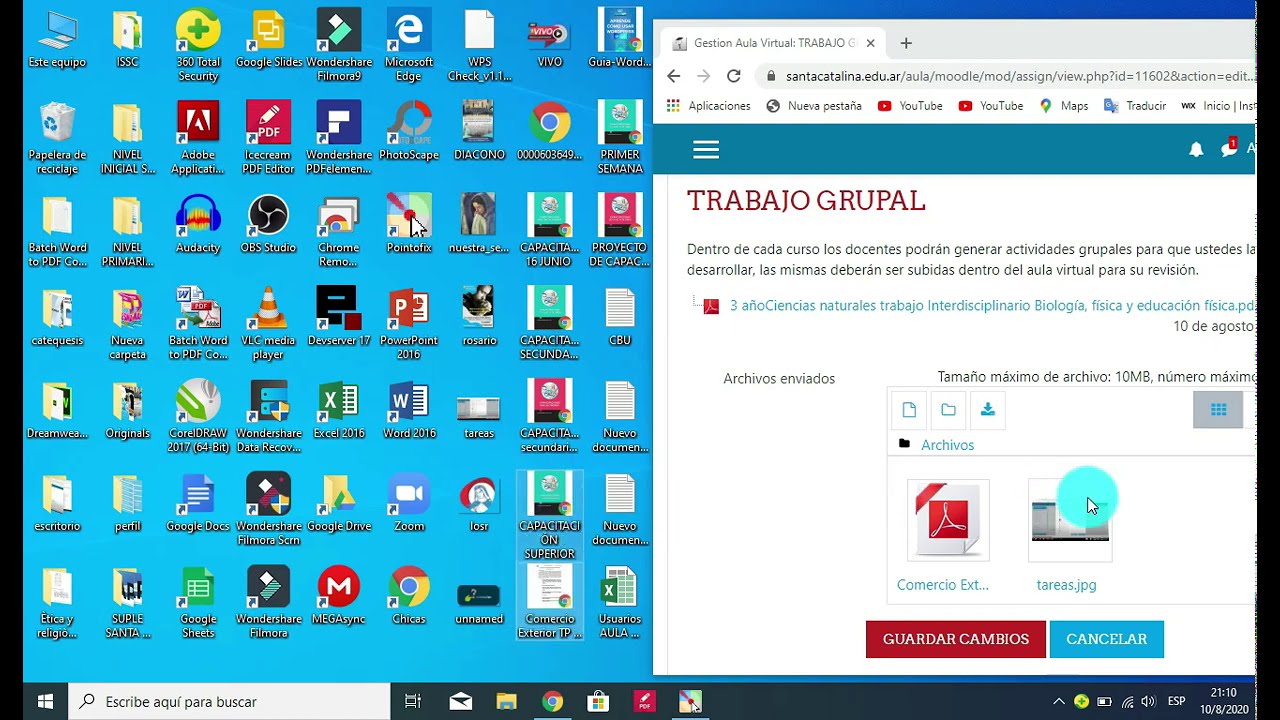Open the Moodle hamburger navigation menu
Screen dimensions: 1280x720
click(x=706, y=149)
